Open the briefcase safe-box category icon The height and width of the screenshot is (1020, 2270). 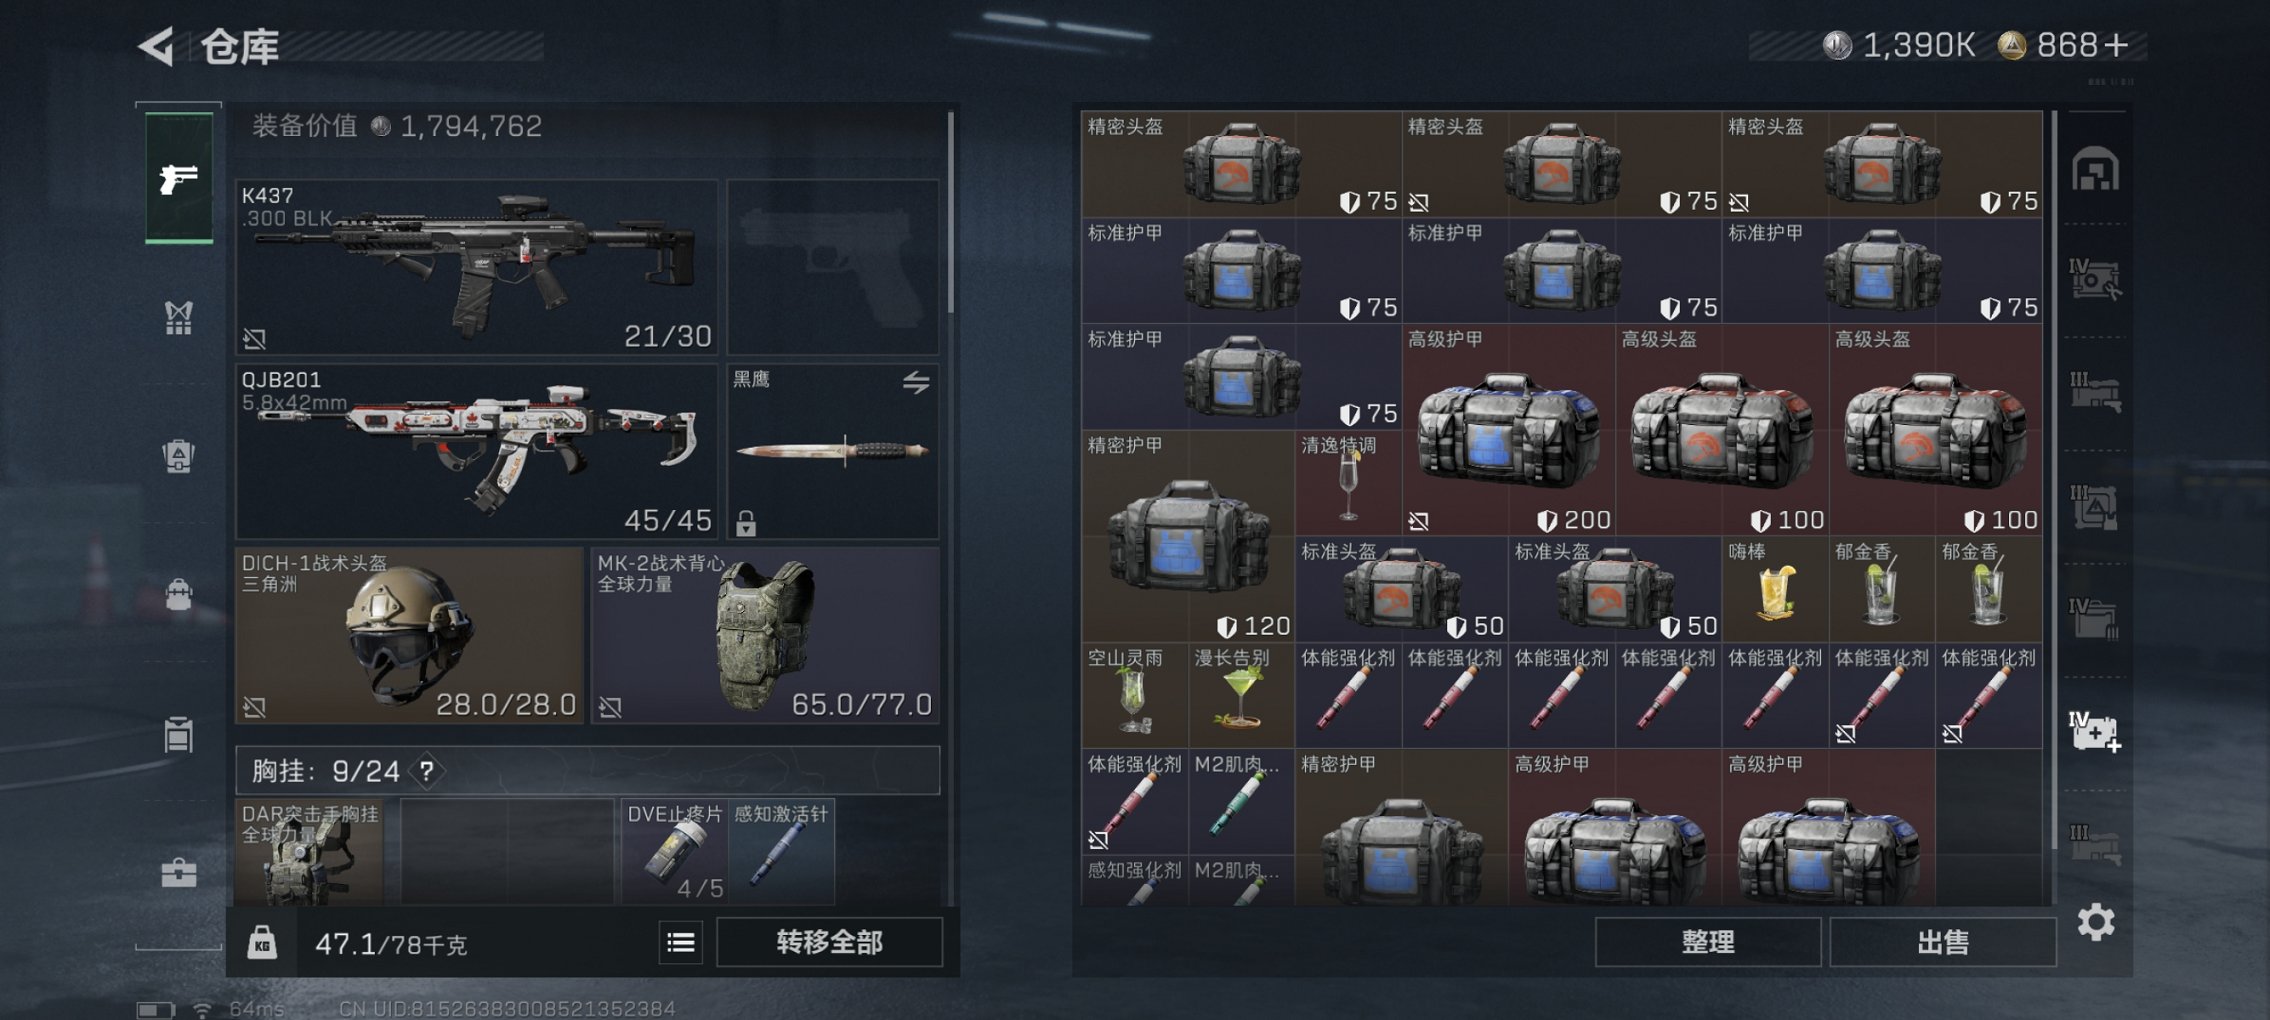(179, 872)
